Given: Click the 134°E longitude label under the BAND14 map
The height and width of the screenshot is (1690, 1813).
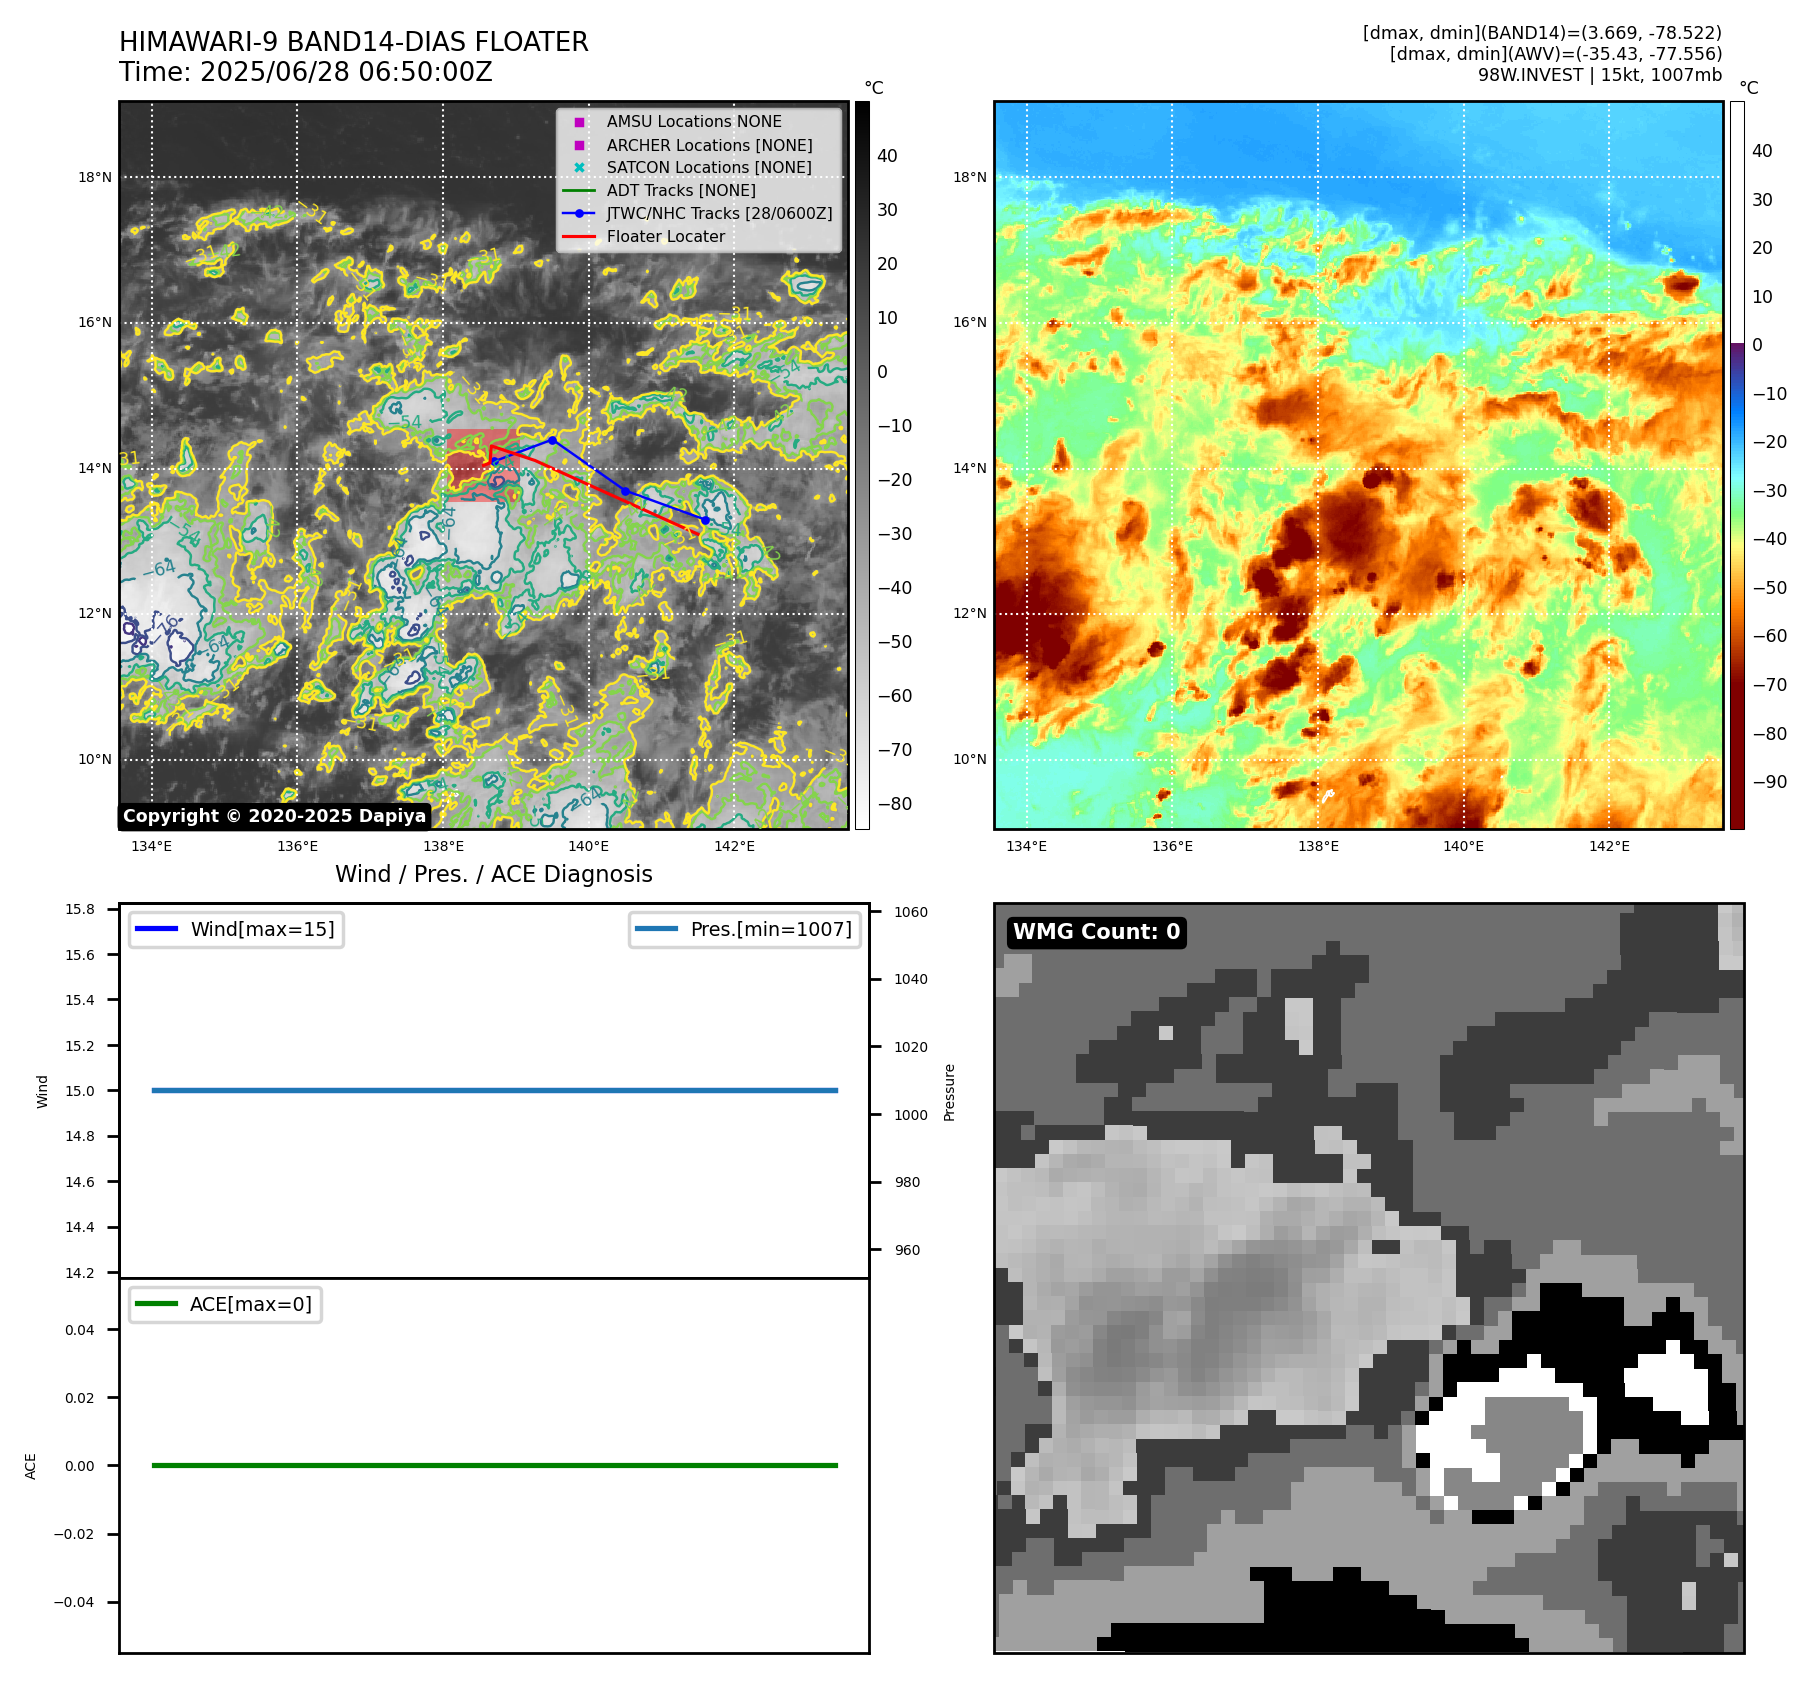Looking at the screenshot, I should 152,846.
